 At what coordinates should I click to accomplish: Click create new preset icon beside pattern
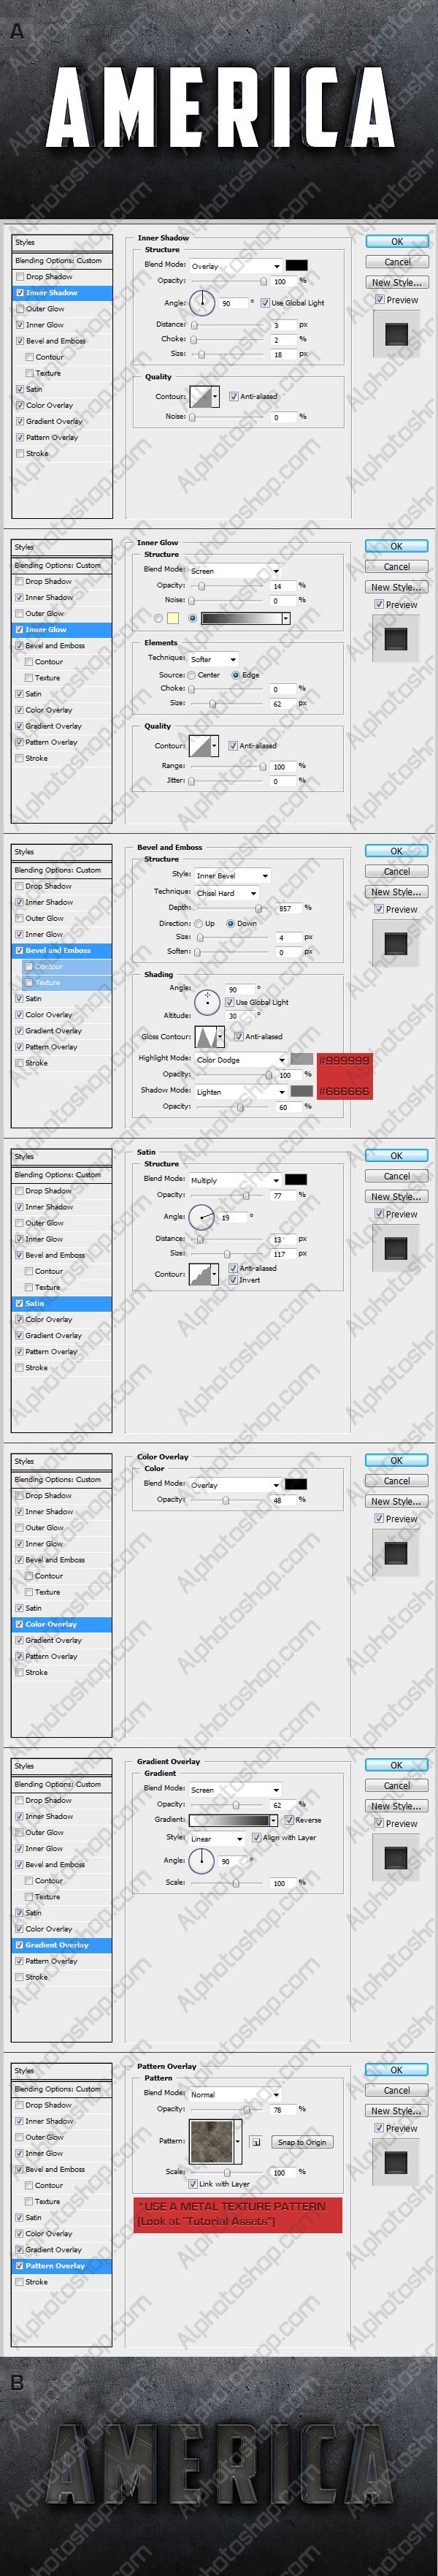click(256, 2142)
